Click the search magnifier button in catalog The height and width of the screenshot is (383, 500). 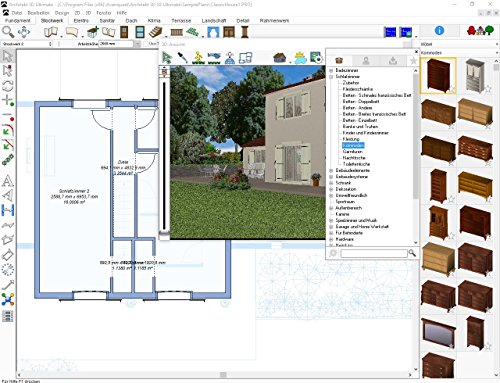pos(412,253)
